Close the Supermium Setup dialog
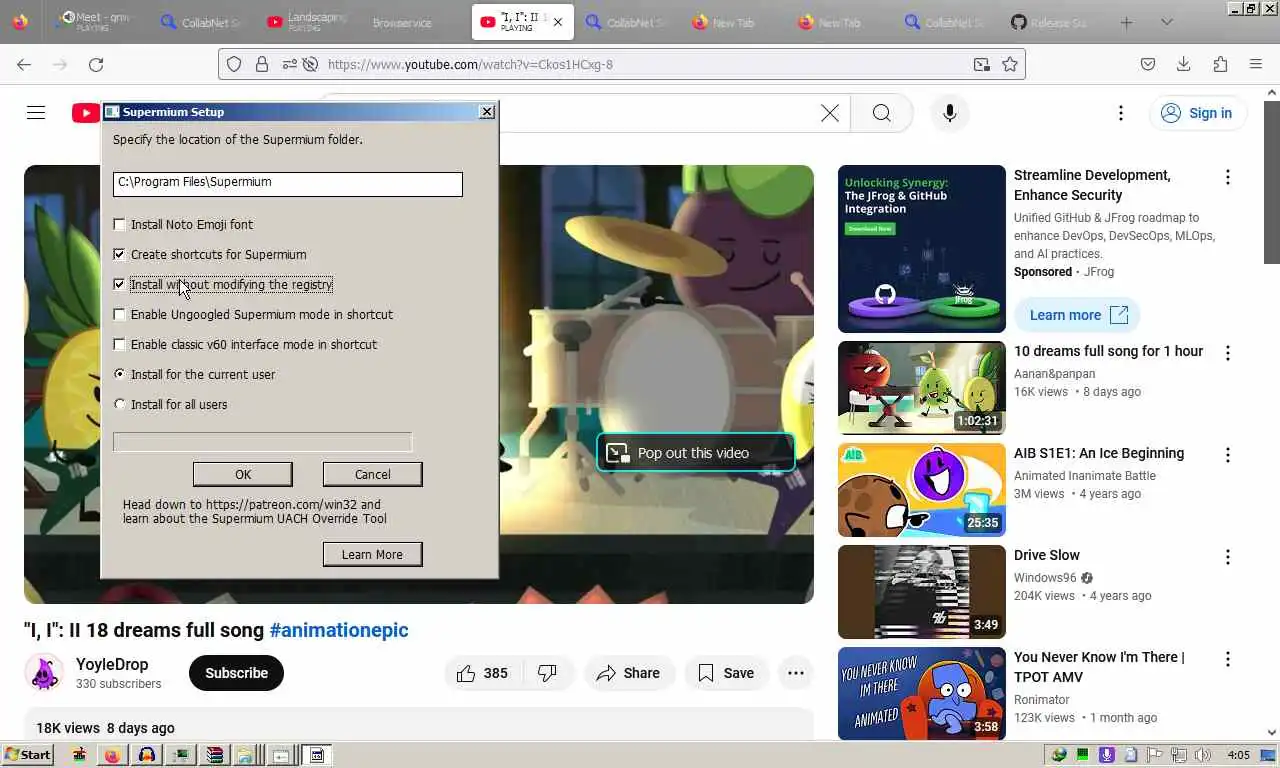 (487, 112)
